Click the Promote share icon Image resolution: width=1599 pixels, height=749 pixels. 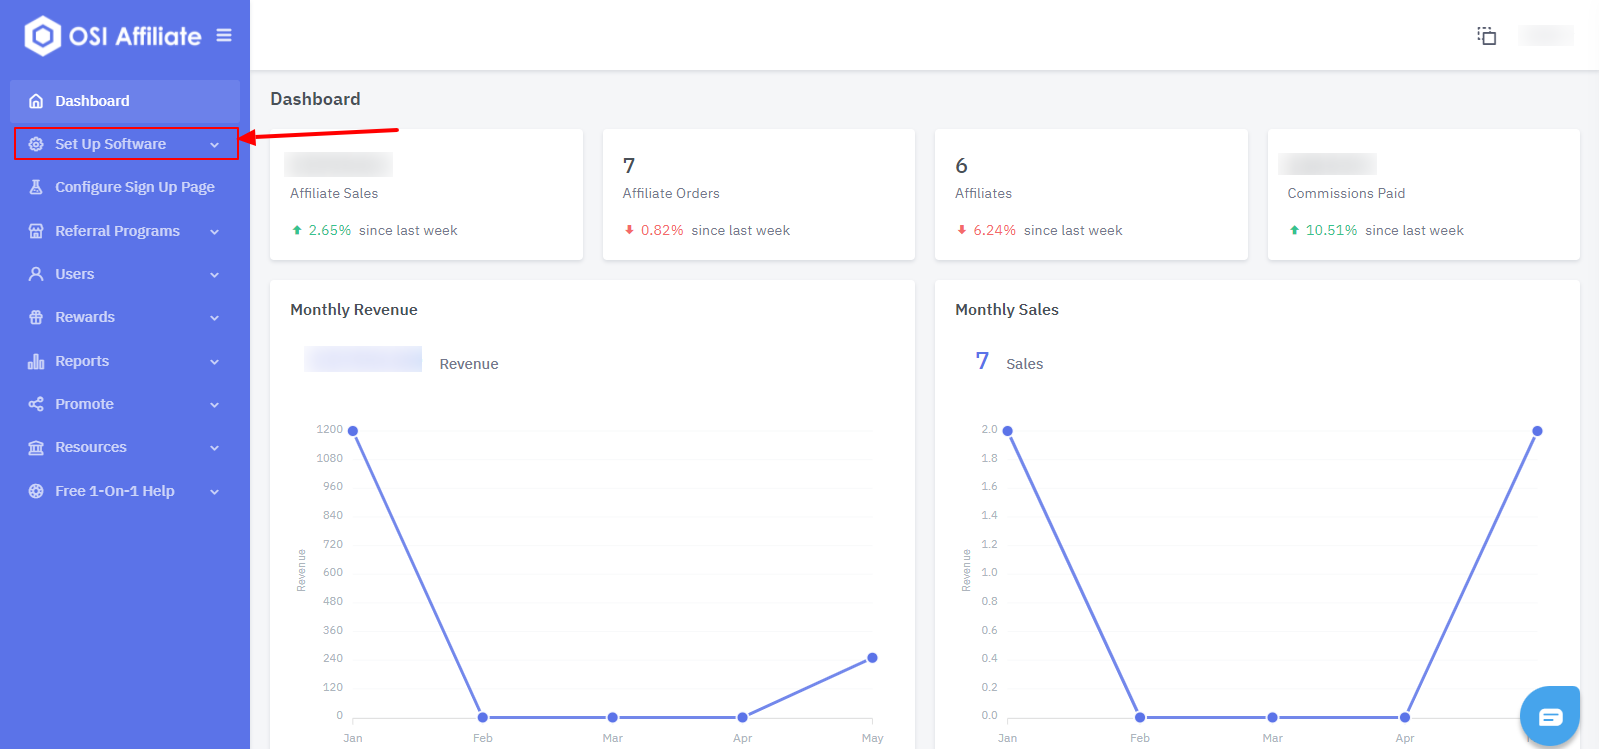[x=36, y=404]
